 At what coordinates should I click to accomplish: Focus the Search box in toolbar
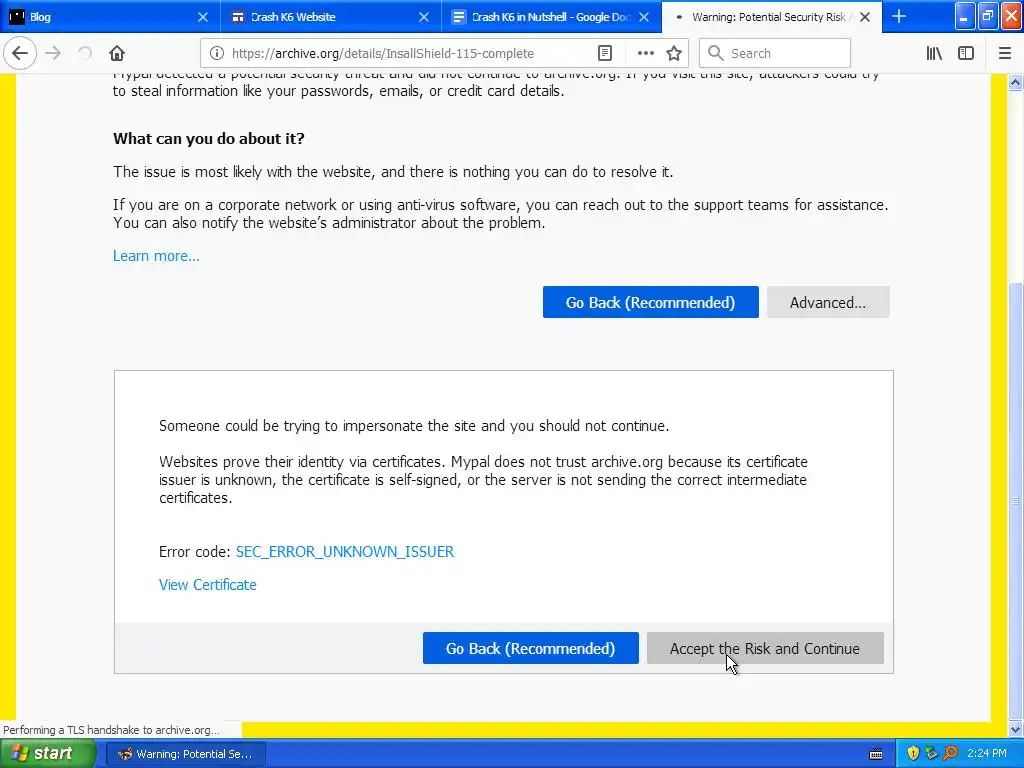click(775, 53)
